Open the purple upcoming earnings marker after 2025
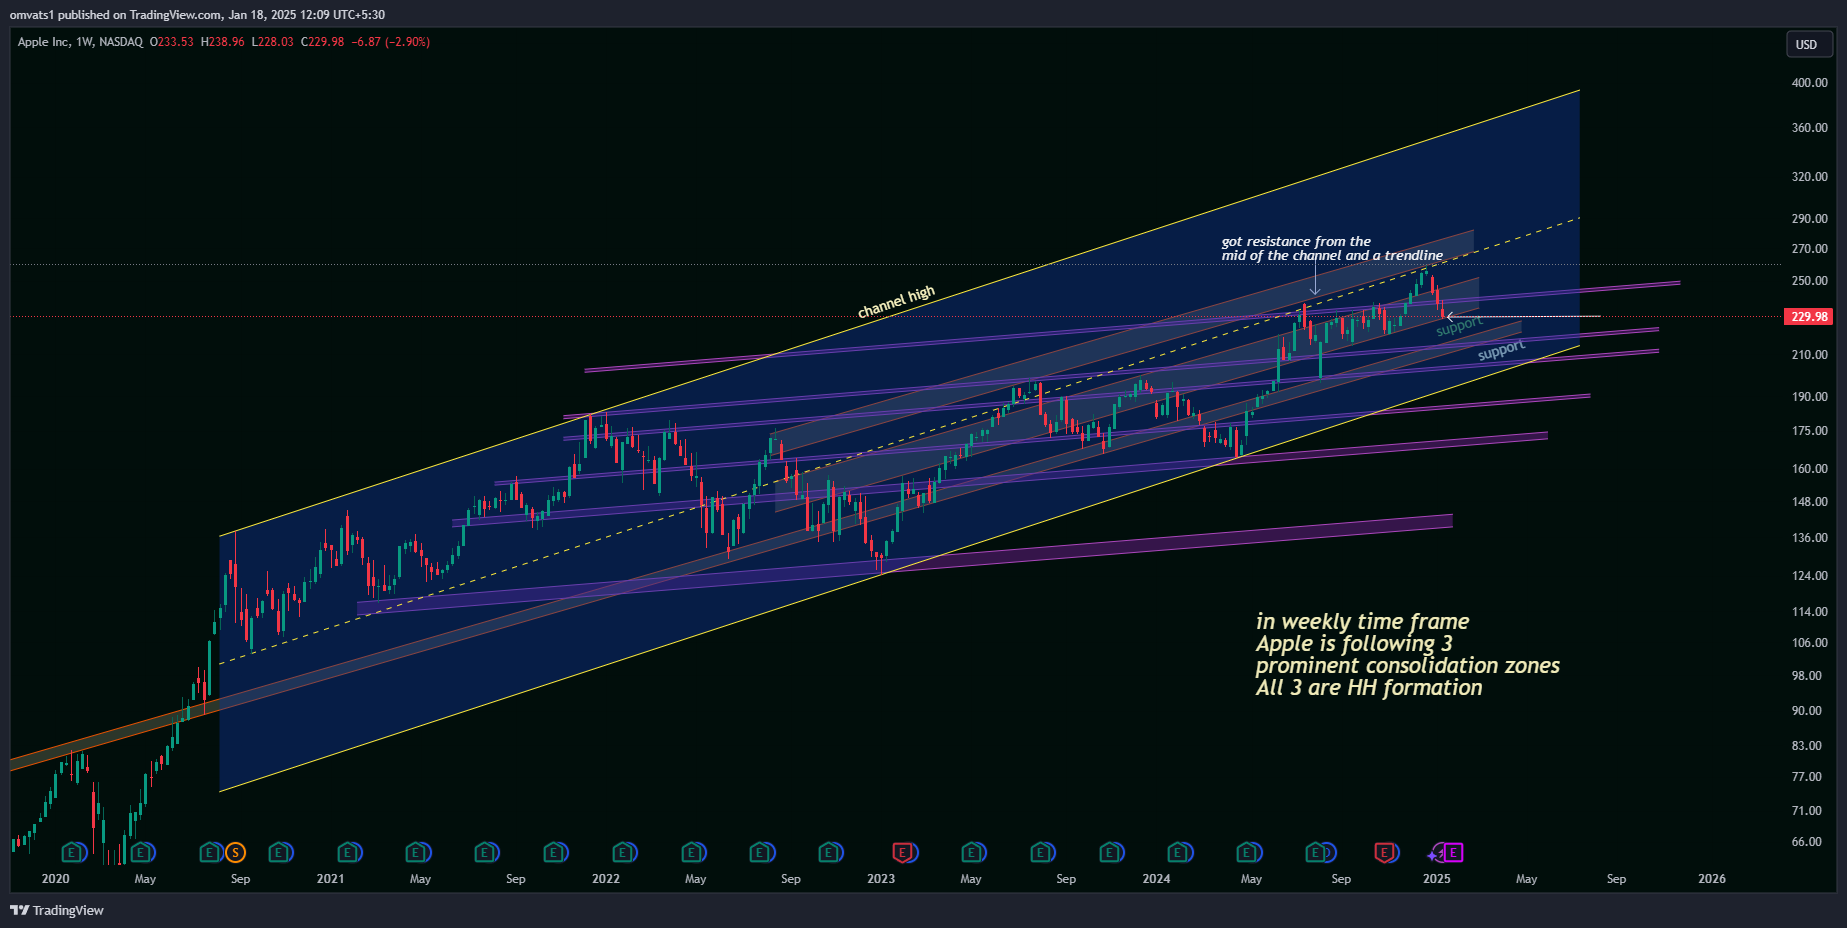This screenshot has width=1847, height=928. pyautogui.click(x=1454, y=853)
